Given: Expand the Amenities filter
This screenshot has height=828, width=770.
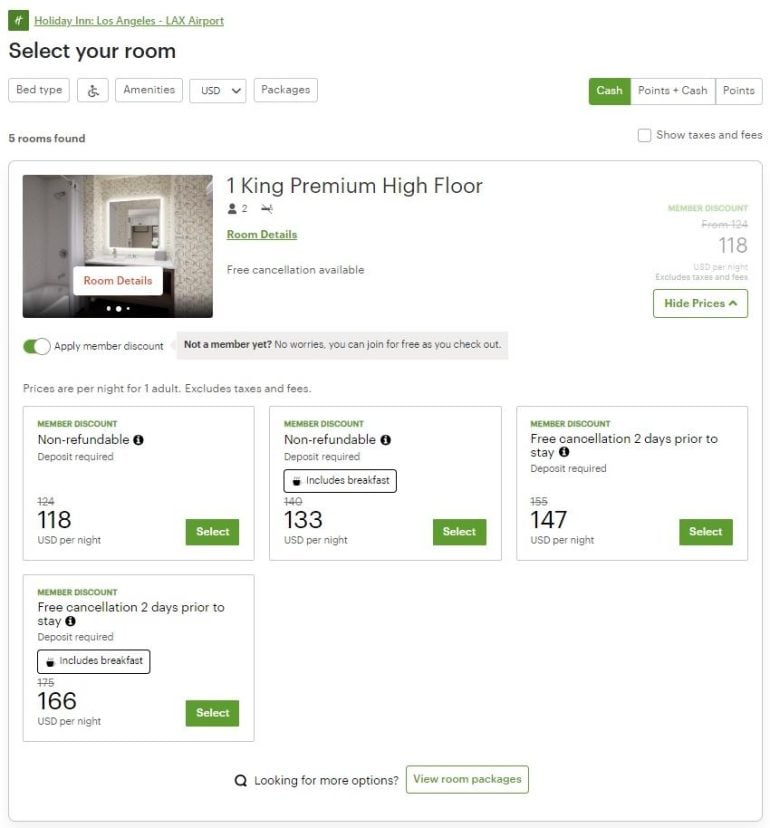Looking at the screenshot, I should click(149, 90).
